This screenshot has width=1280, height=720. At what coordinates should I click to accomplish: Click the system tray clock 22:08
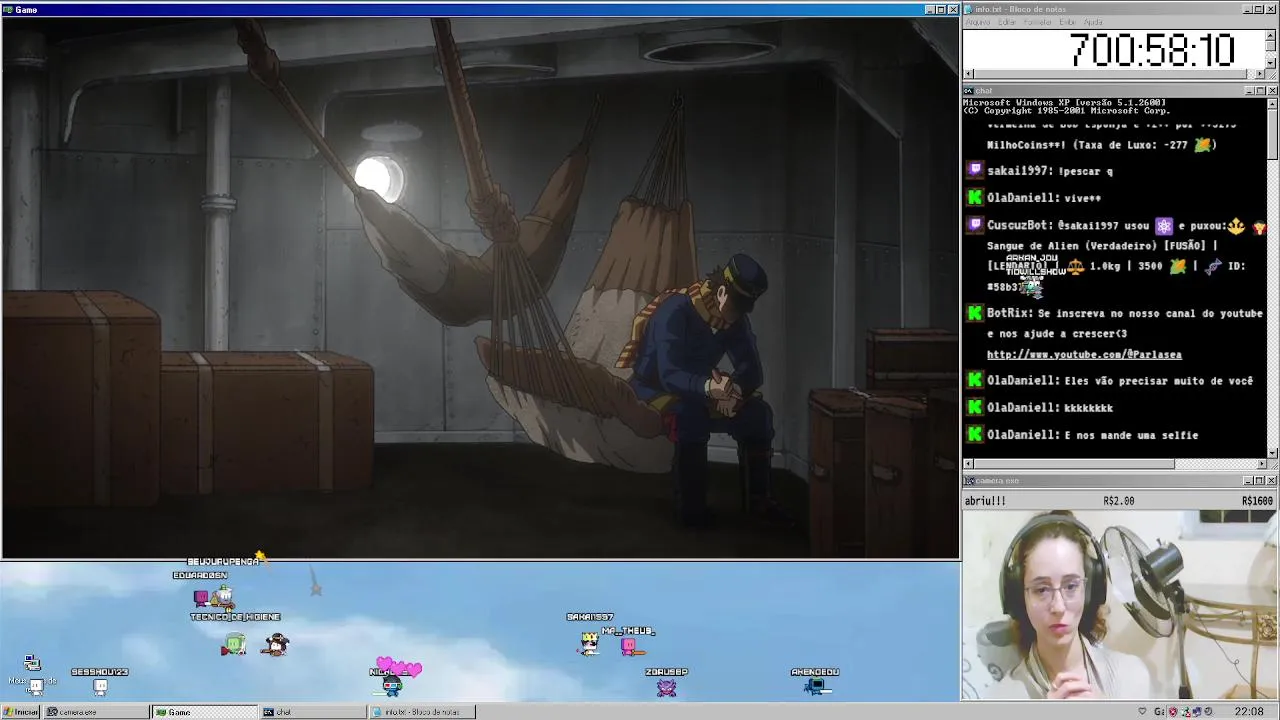1249,712
